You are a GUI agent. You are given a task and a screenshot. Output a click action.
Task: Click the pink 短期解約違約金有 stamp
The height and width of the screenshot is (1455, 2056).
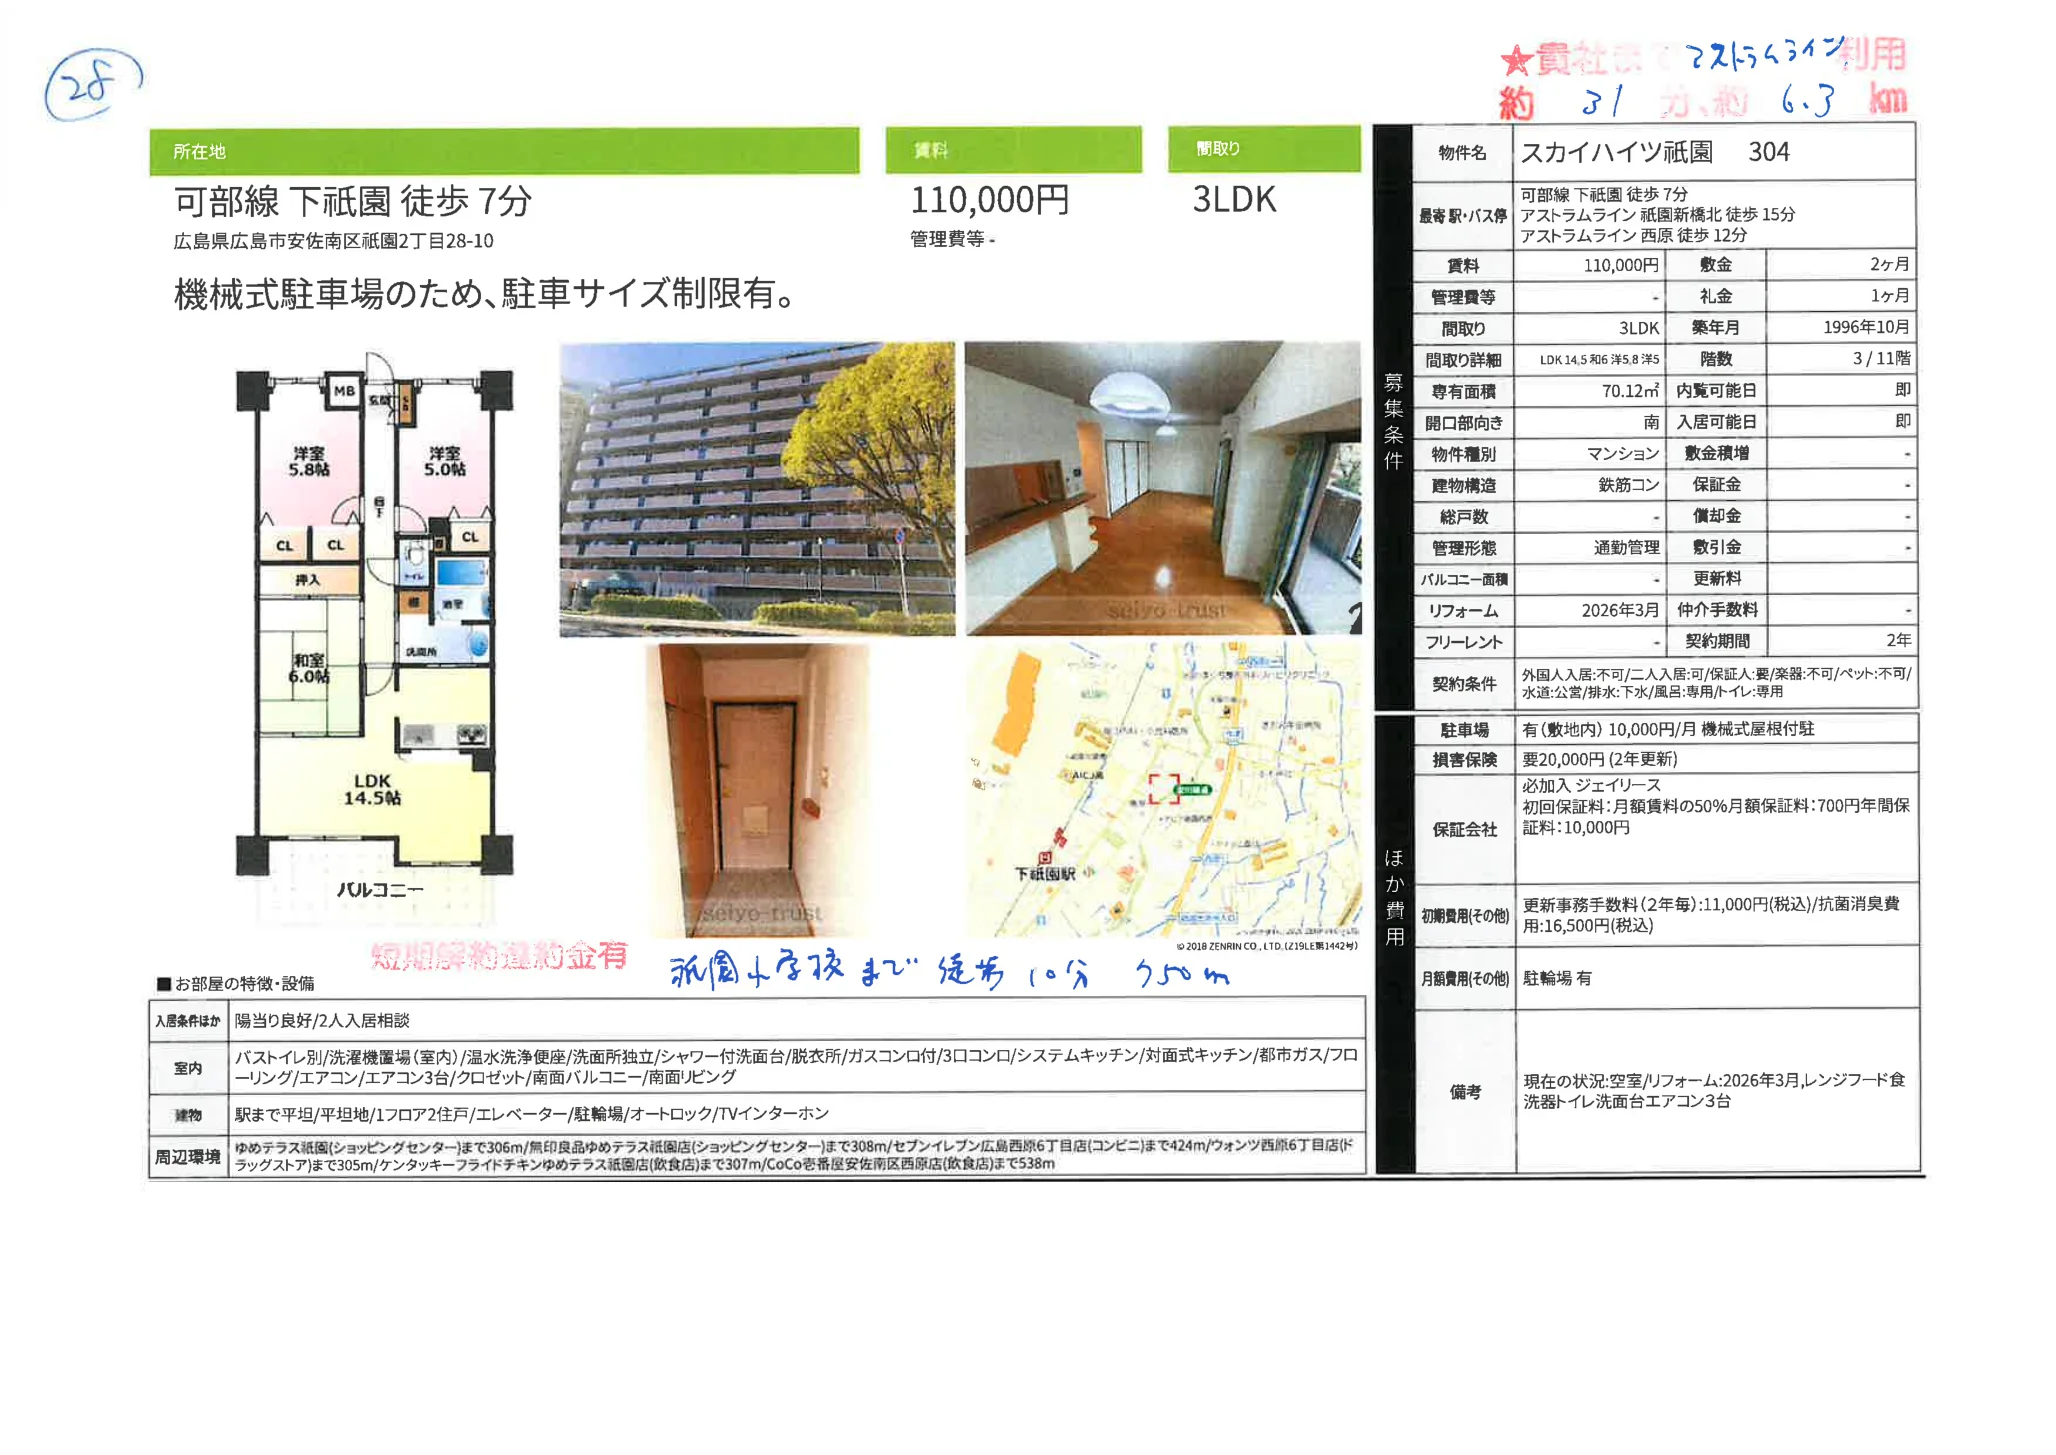pyautogui.click(x=499, y=956)
